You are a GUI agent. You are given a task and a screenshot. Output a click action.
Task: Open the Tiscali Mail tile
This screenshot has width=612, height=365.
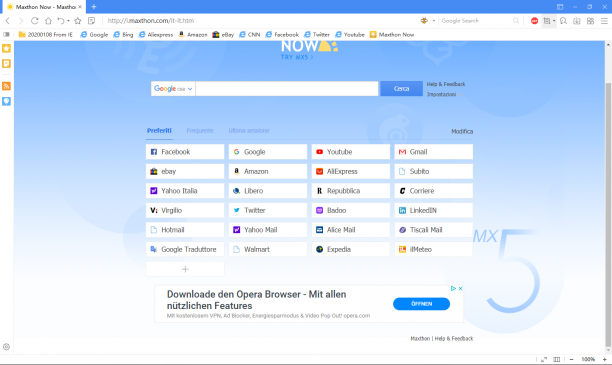(x=434, y=230)
